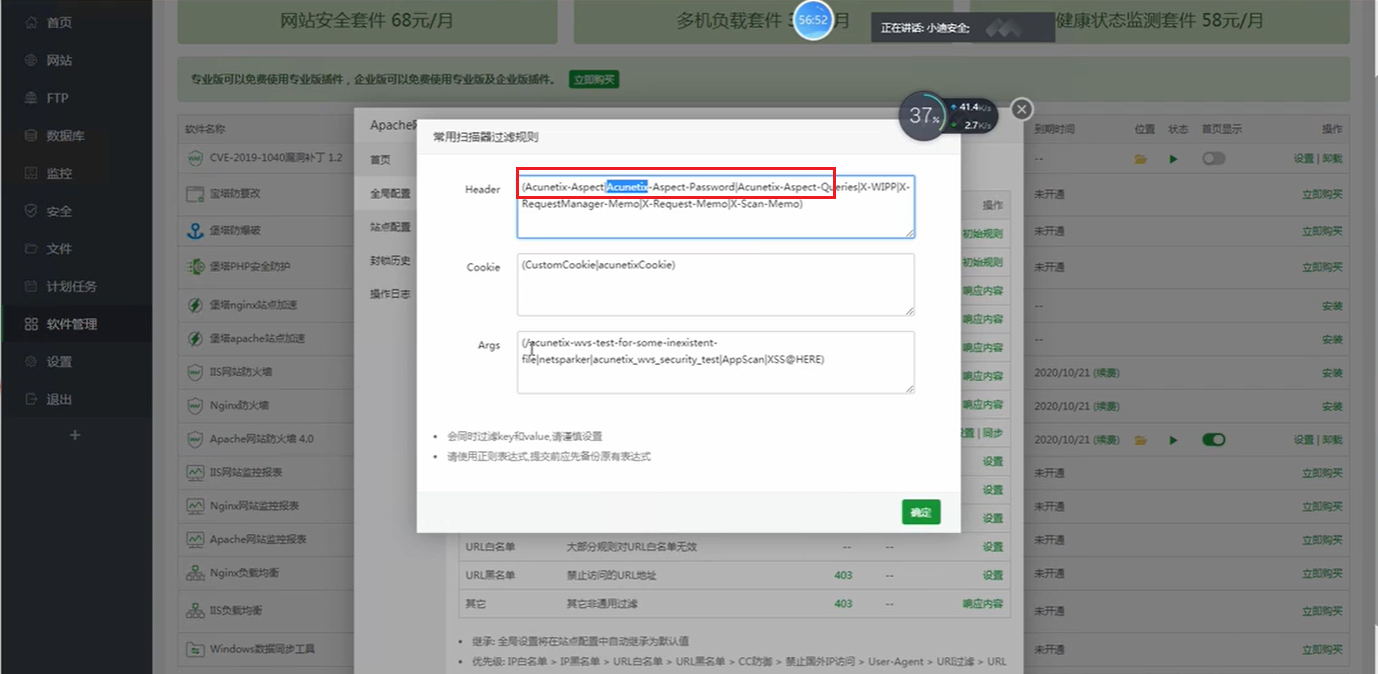Screen dimensions: 1378x674
Task: Click 响应内容 link in the 其它 row
Action: [x=982, y=604]
